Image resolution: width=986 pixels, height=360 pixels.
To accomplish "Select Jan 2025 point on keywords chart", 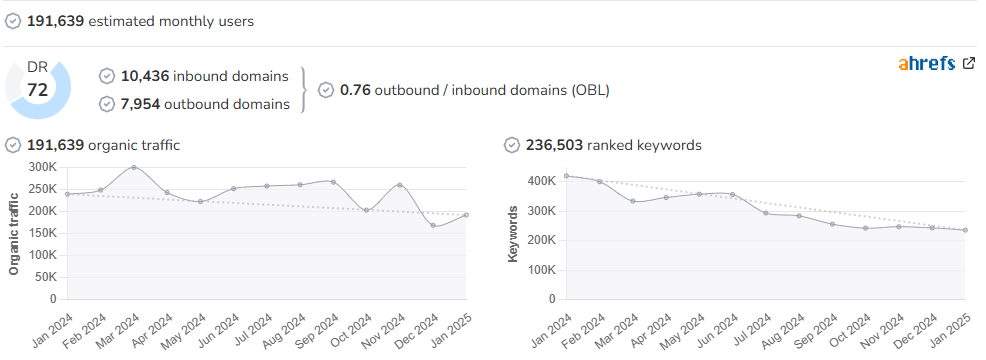I will click(965, 230).
